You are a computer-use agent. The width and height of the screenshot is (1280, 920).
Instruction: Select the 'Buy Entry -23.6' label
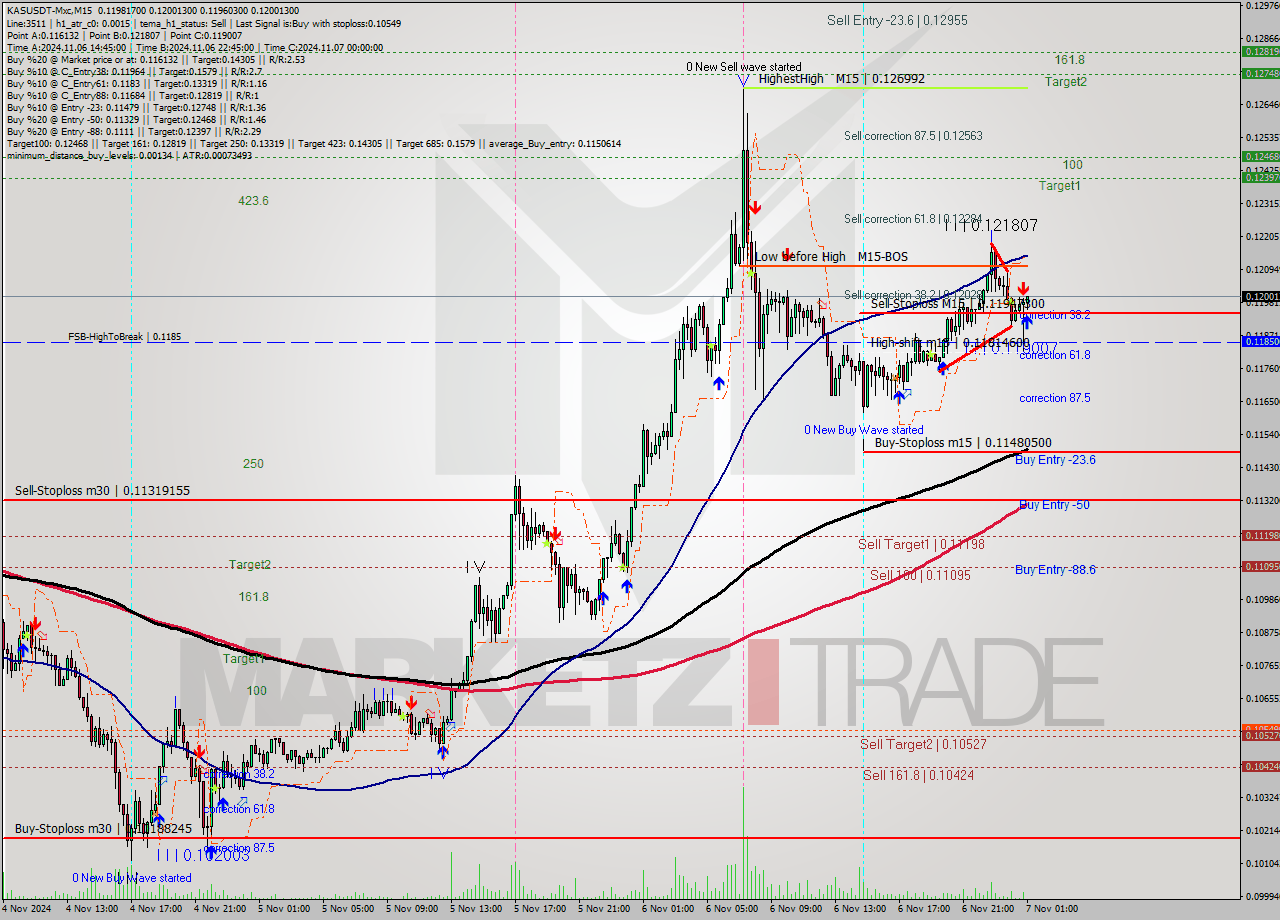point(1055,460)
